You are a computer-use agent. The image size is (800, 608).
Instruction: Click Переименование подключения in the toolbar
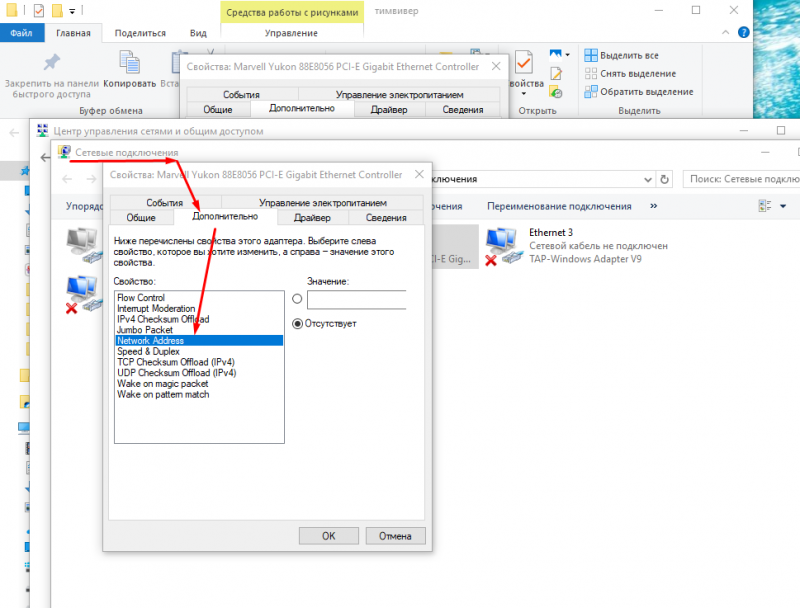coord(560,206)
